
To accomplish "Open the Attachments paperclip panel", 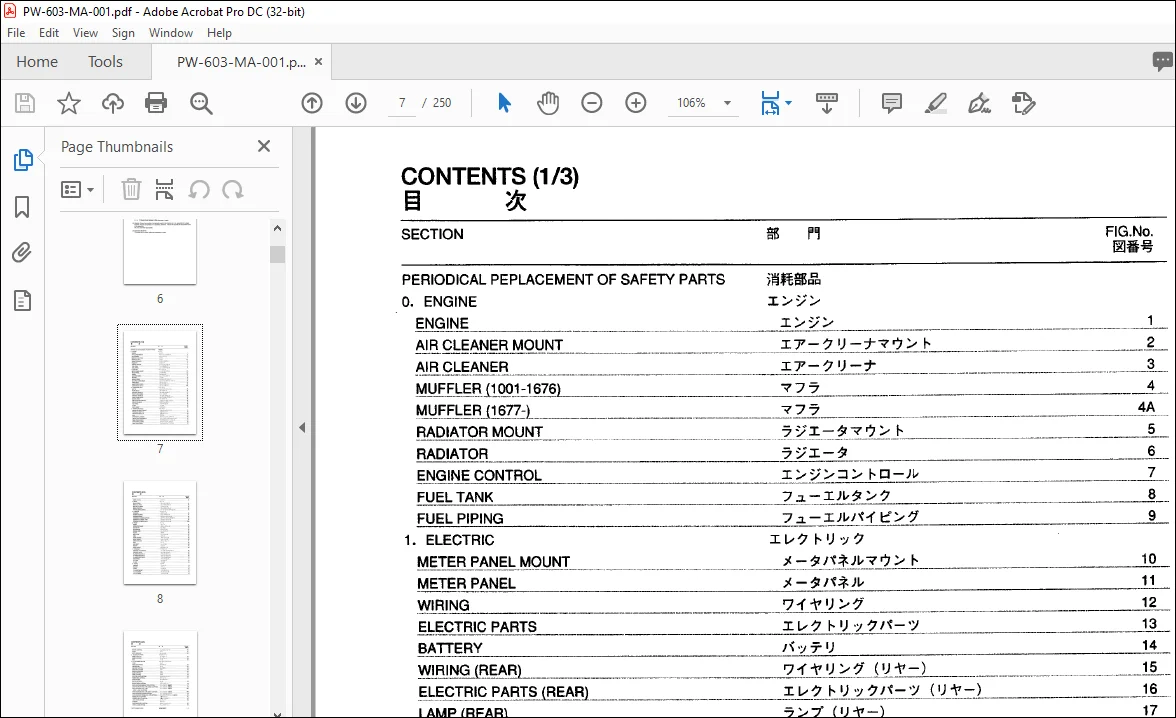I will point(22,253).
